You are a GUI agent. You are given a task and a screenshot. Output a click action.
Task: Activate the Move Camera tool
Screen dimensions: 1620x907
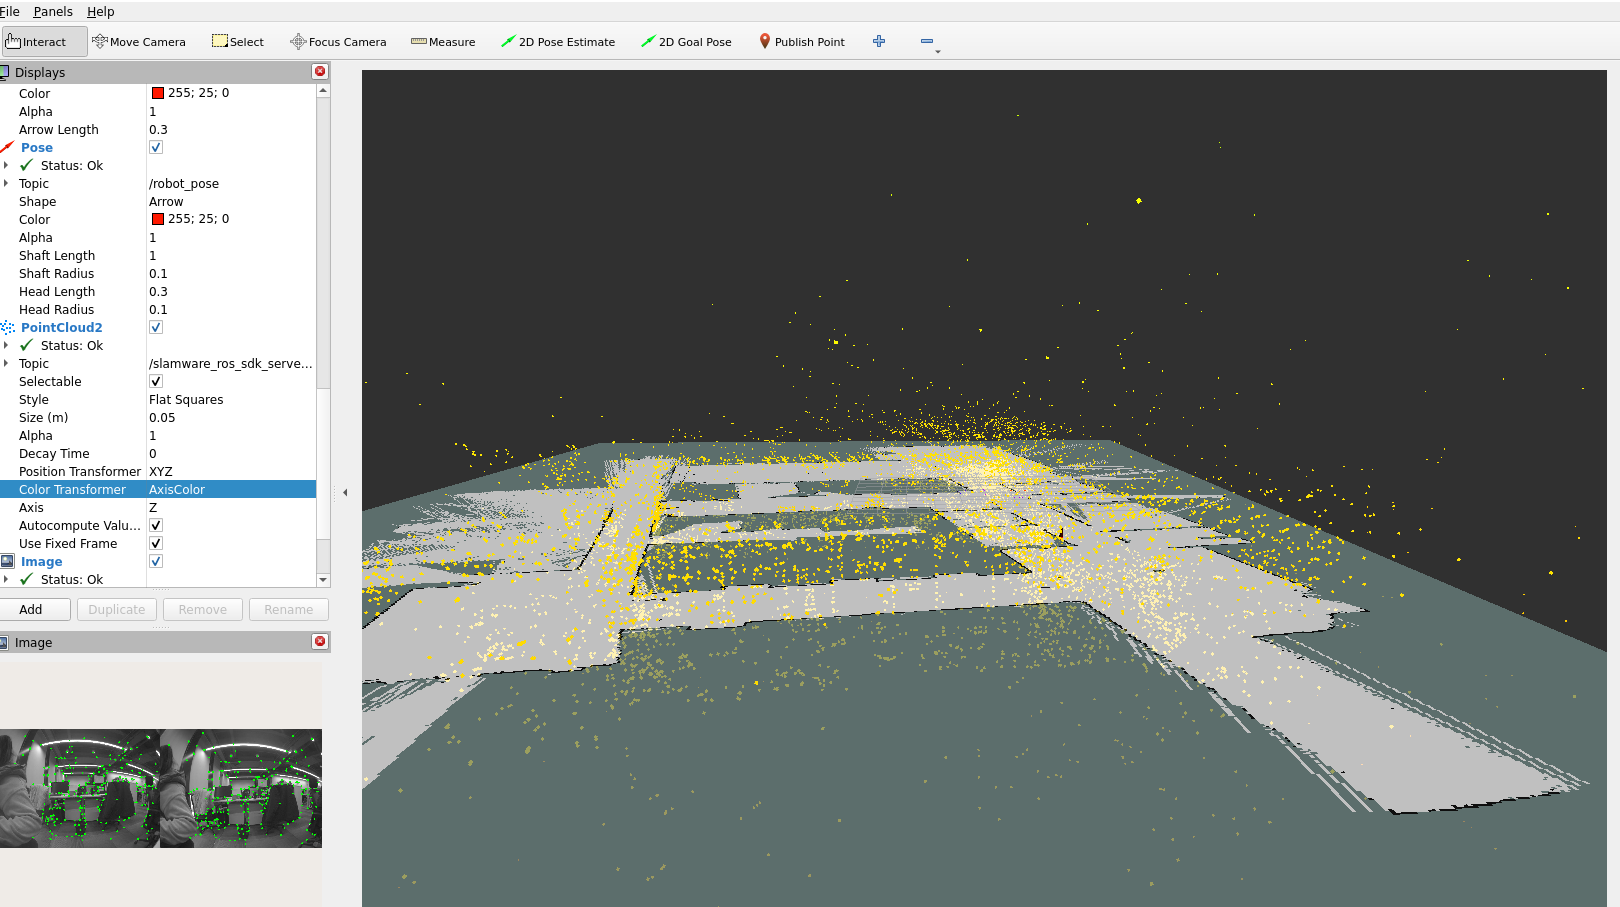point(139,41)
